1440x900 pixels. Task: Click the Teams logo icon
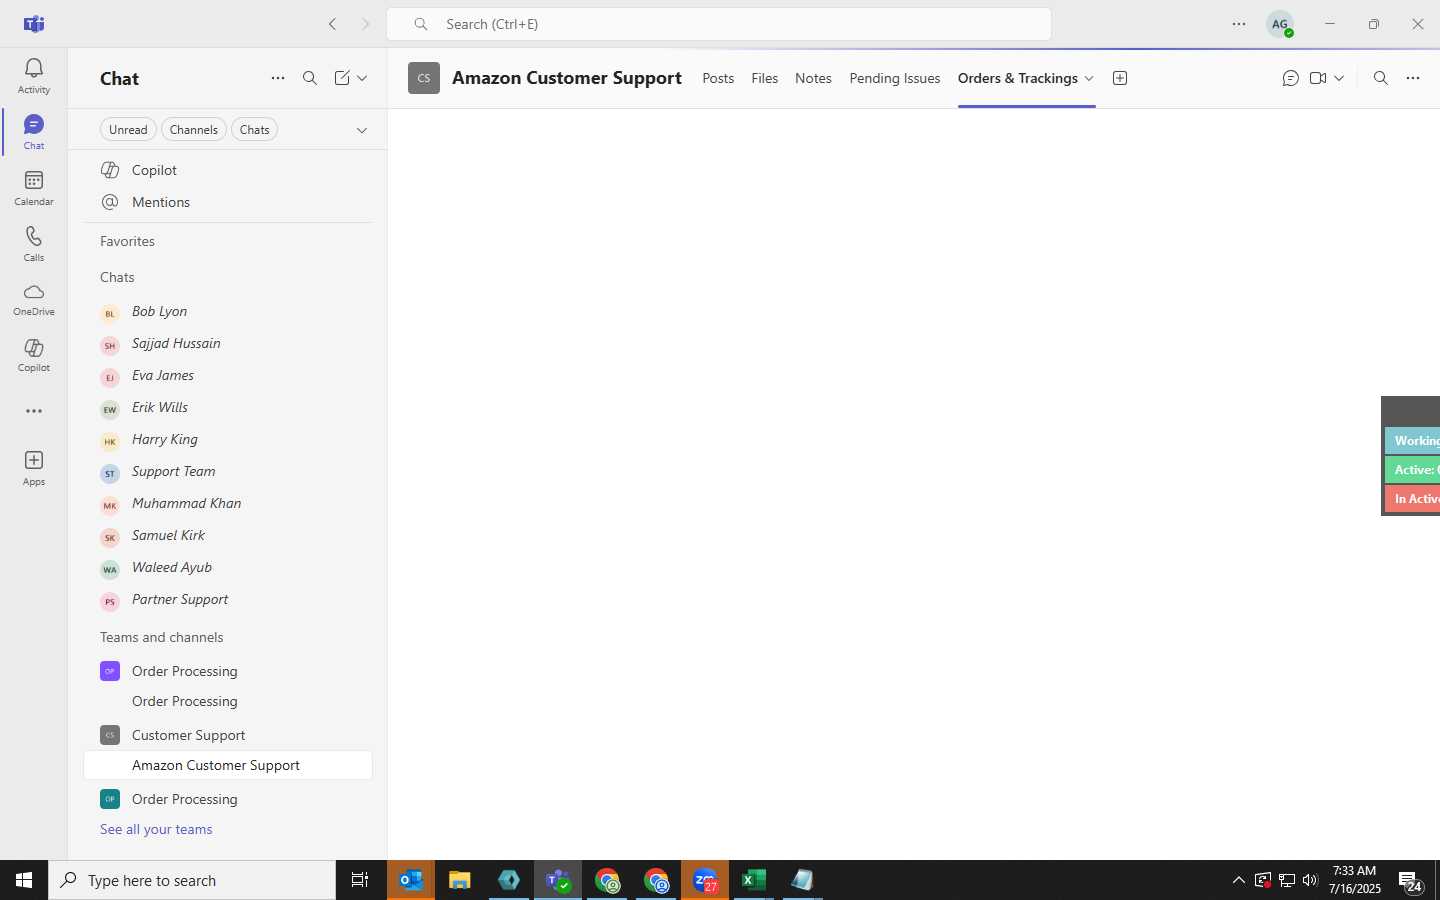(34, 24)
